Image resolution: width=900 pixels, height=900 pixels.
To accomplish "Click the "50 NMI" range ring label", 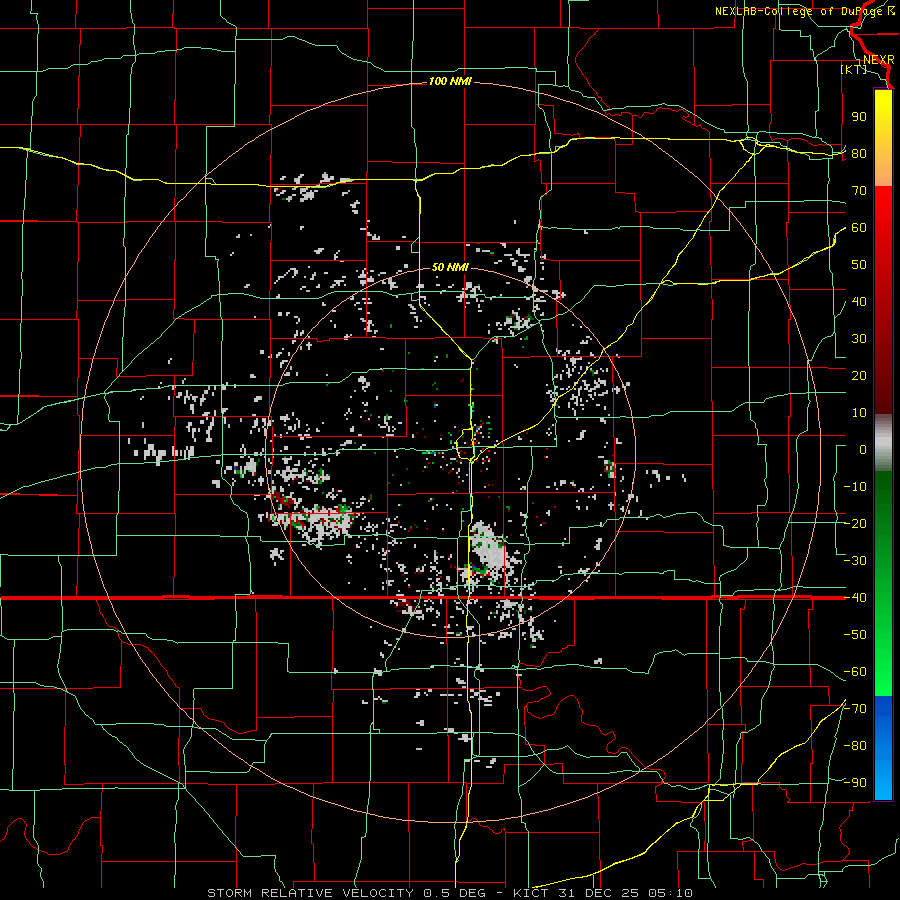I will pos(450,267).
